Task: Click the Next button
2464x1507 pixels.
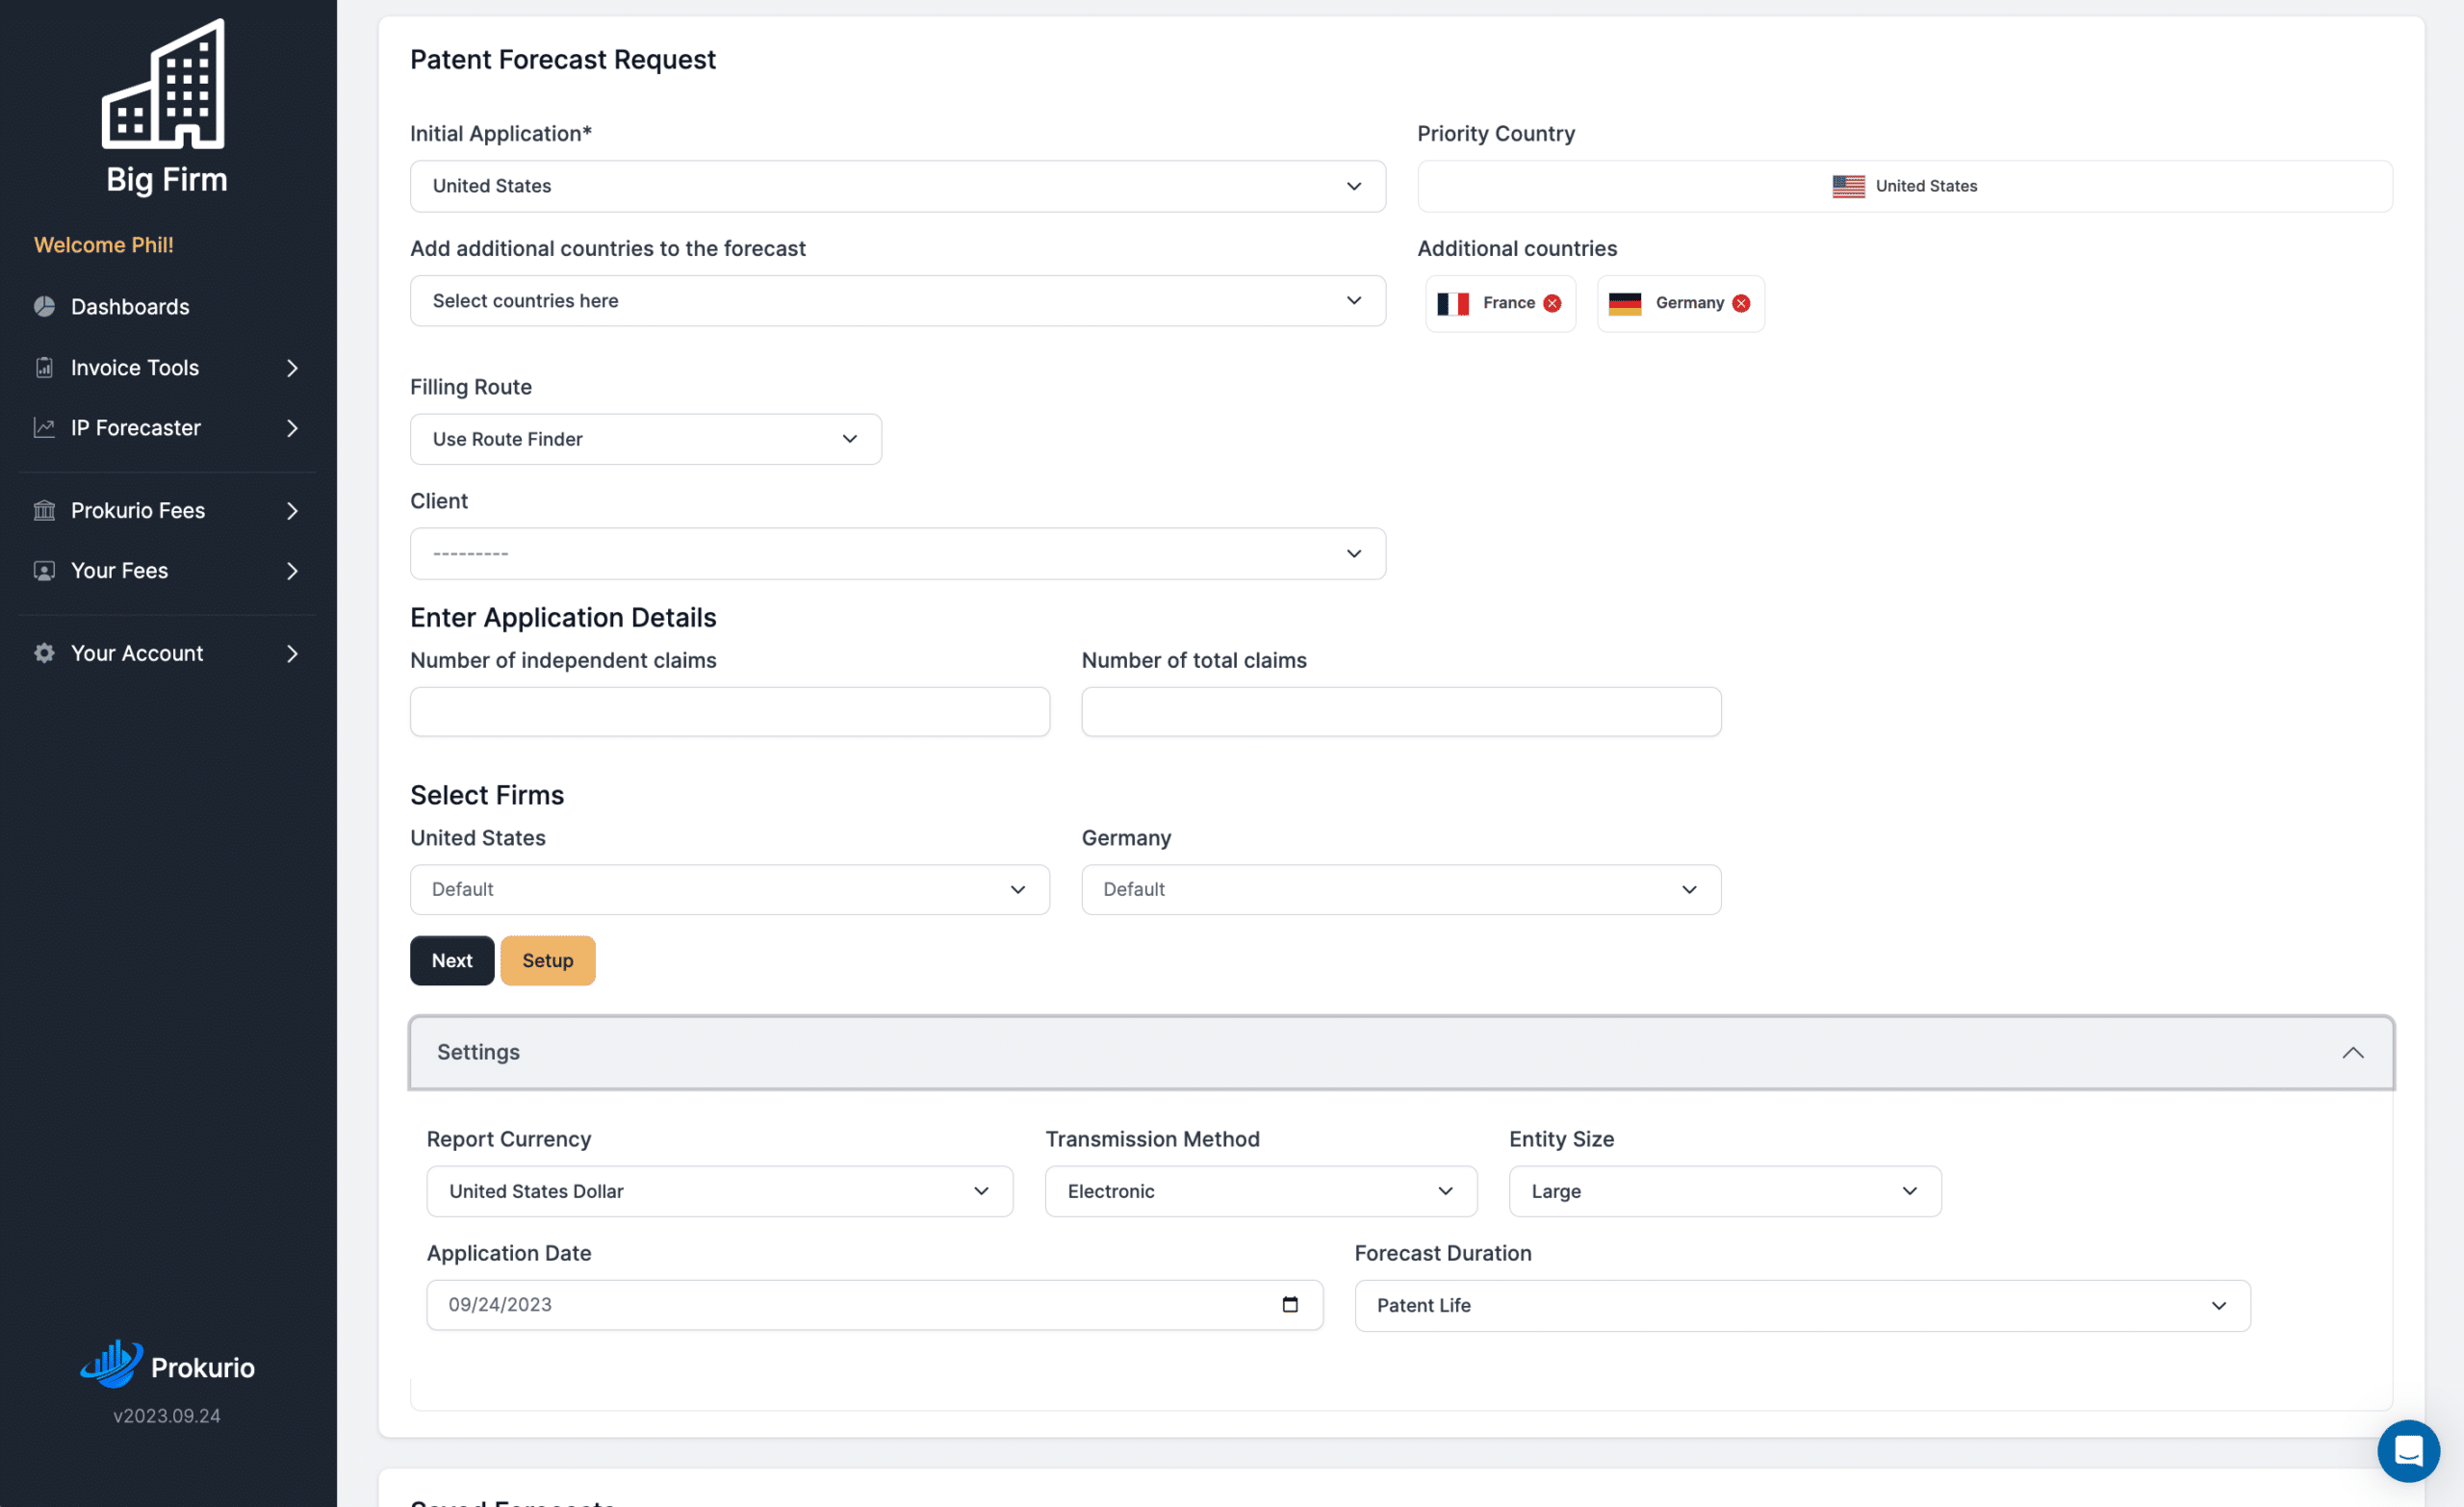Action: [452, 960]
